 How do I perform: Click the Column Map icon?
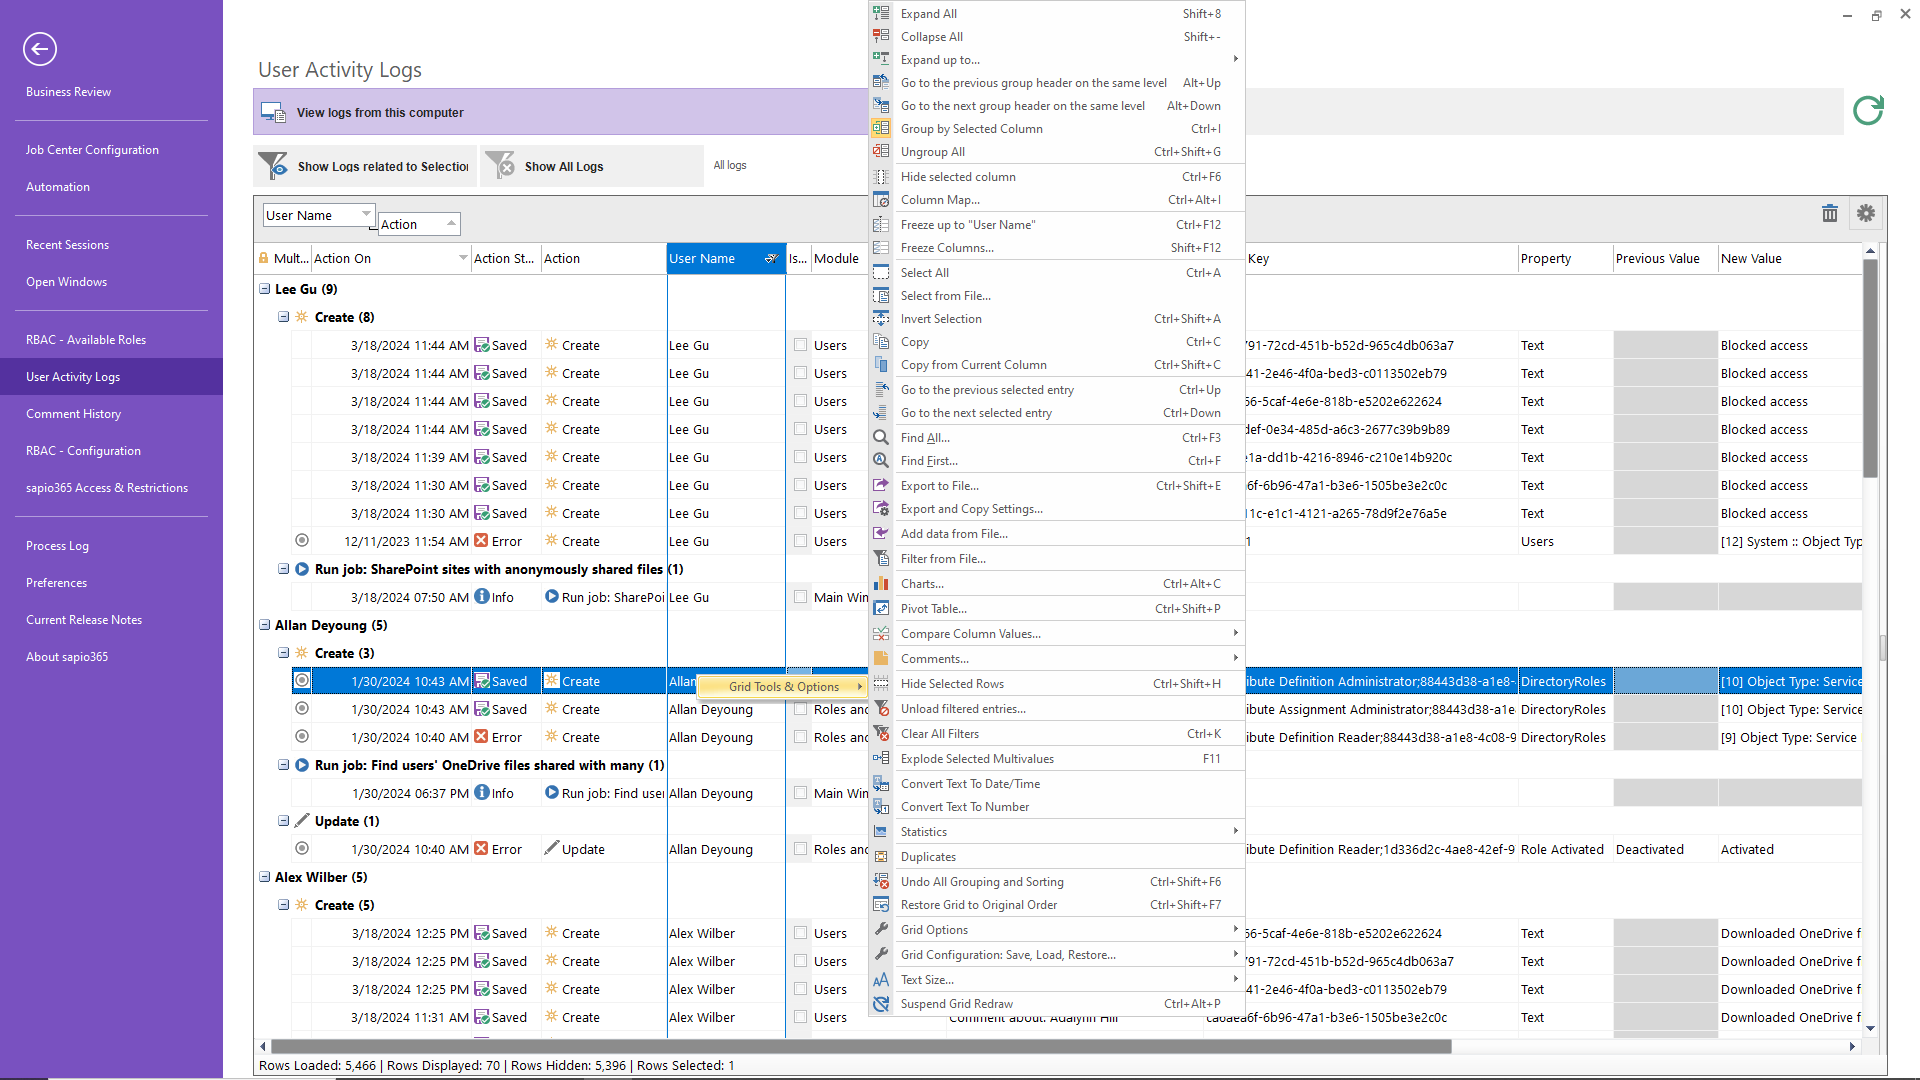coord(881,199)
